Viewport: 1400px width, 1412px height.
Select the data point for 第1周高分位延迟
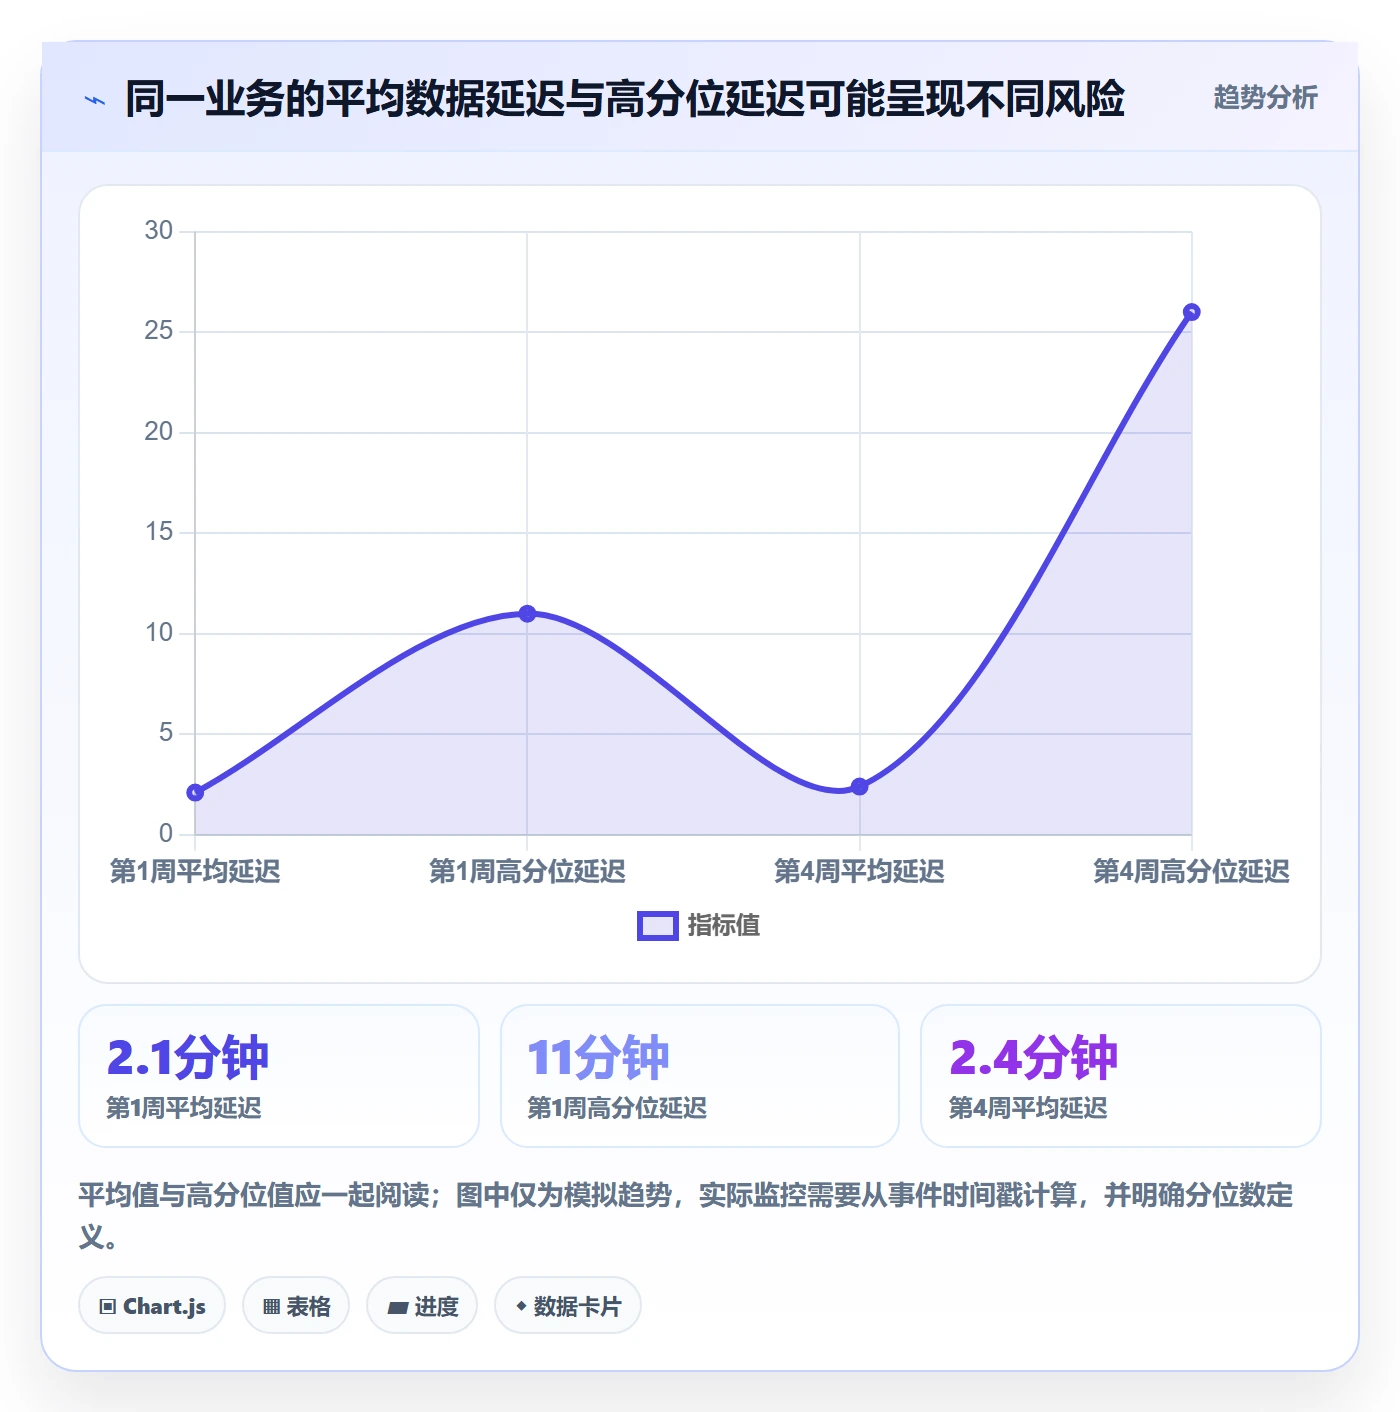[527, 614]
